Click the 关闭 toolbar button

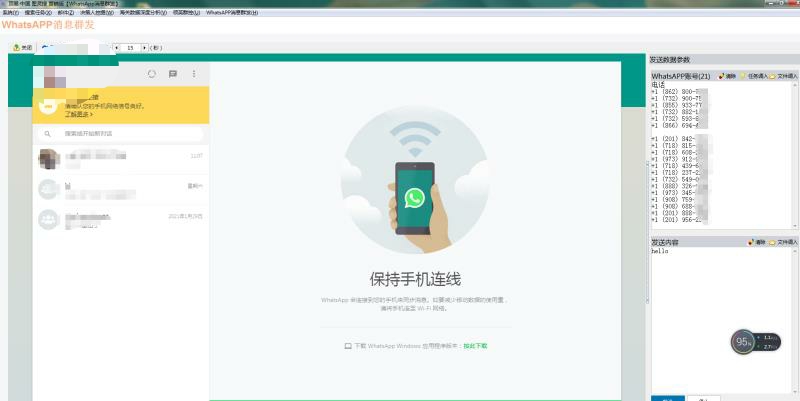point(22,47)
